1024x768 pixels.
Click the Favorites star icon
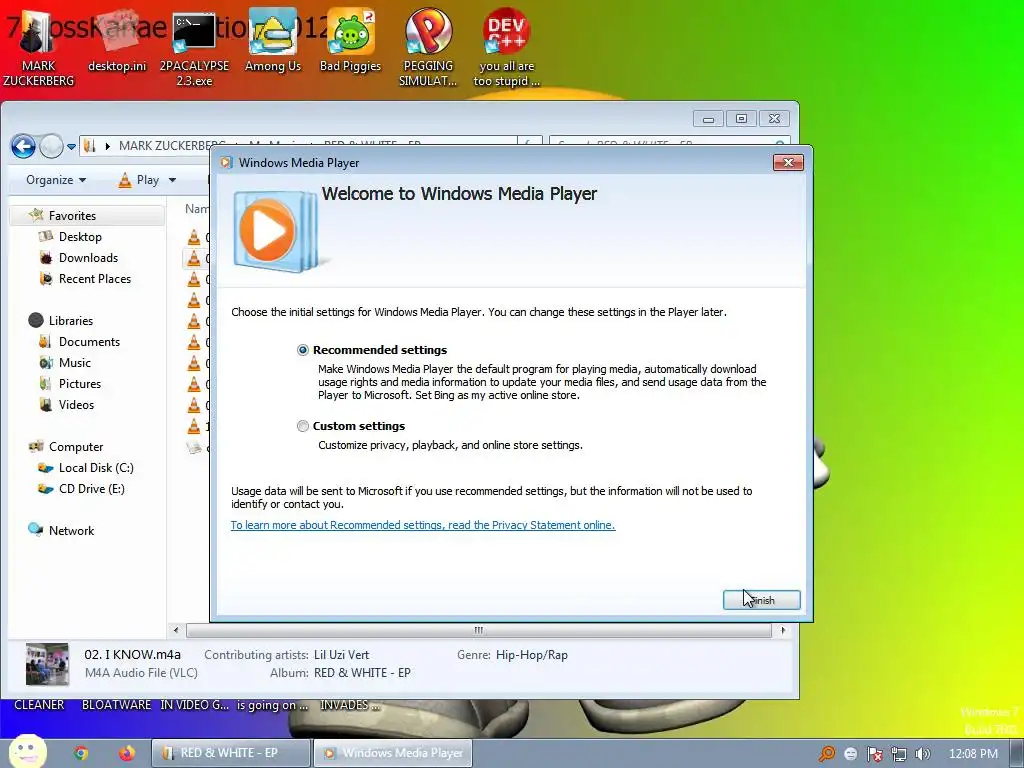pos(36,215)
